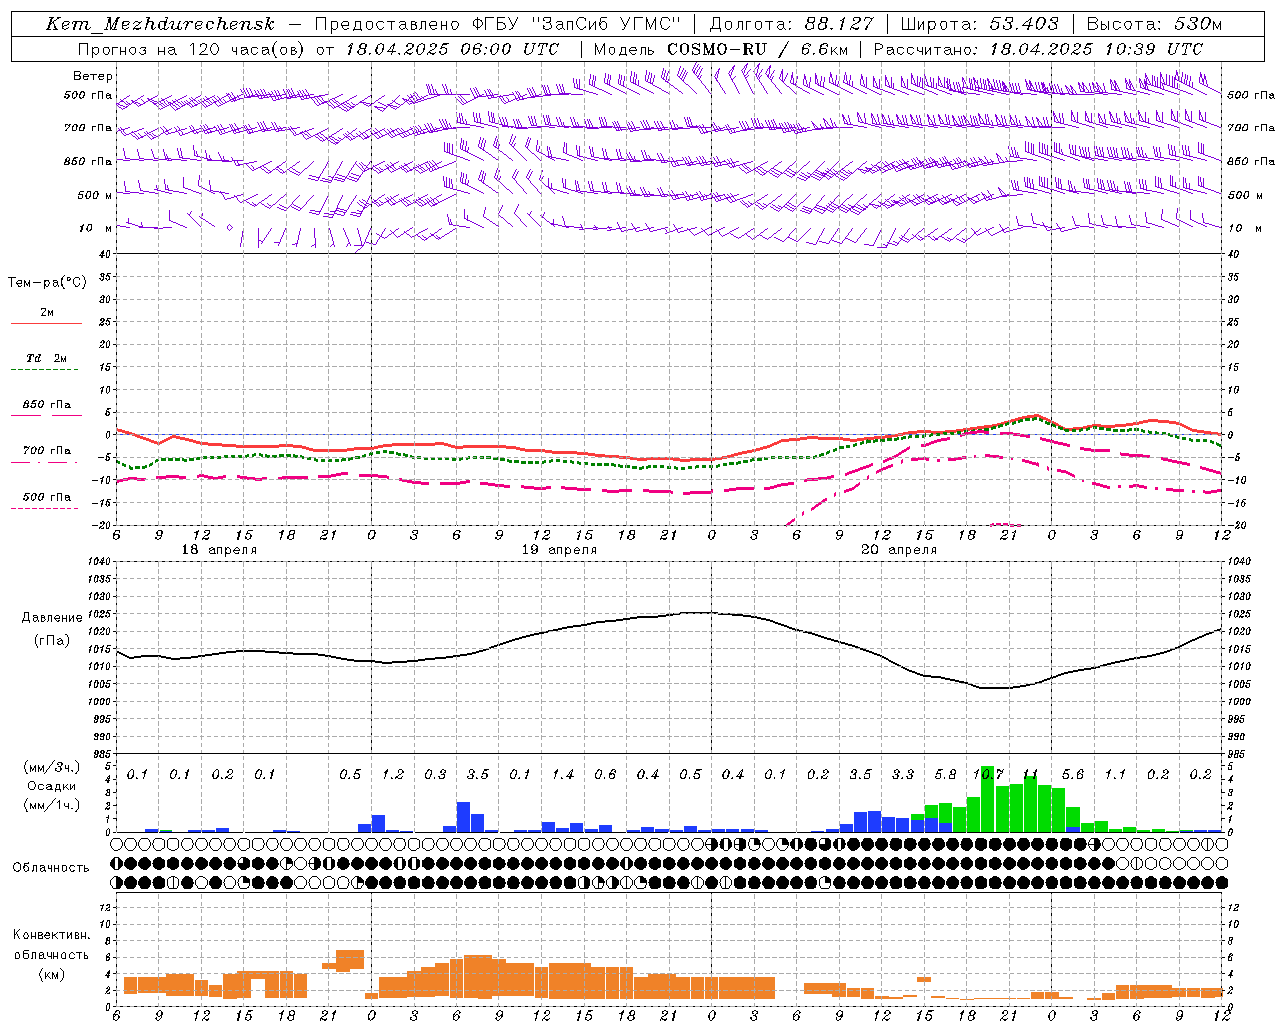Click the date label 20 апреля
The image size is (1280, 1024).
coord(899,550)
